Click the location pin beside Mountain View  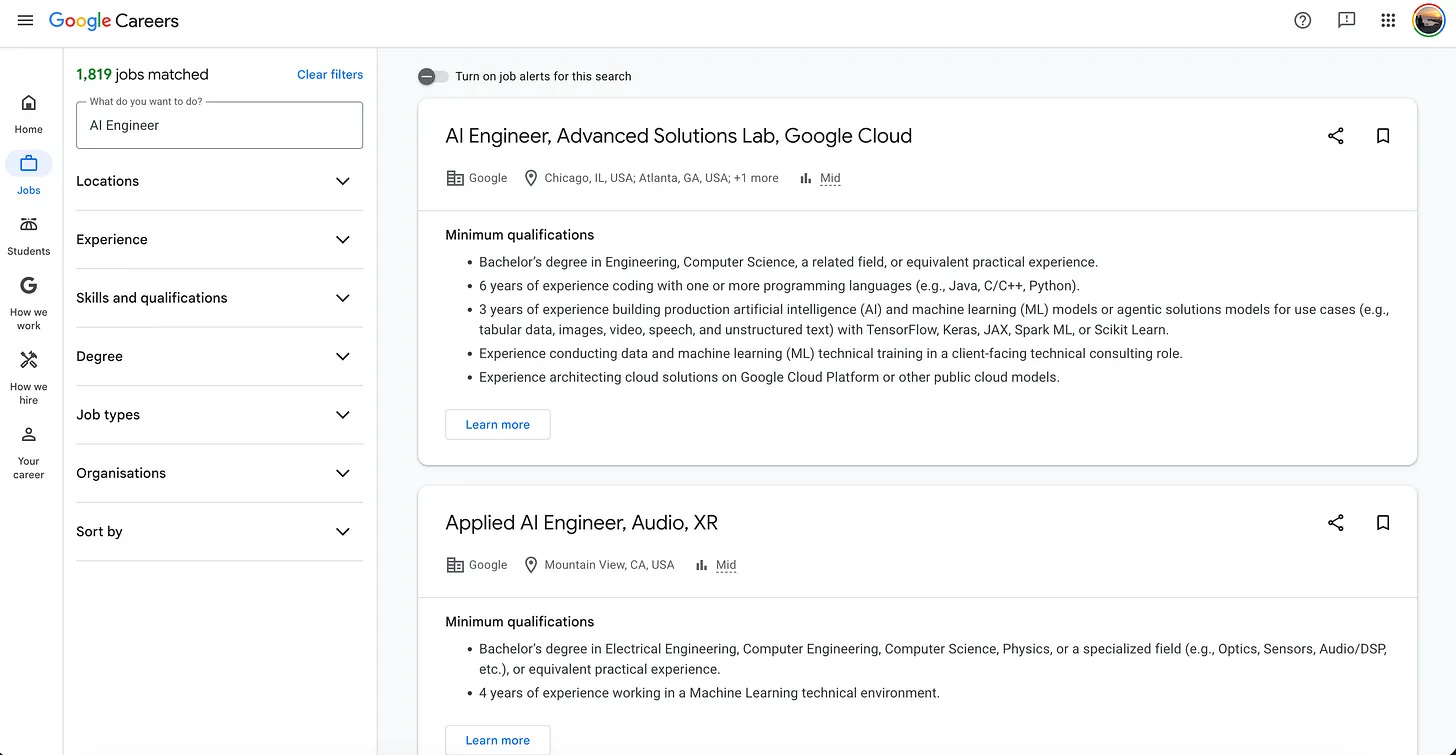coord(531,565)
